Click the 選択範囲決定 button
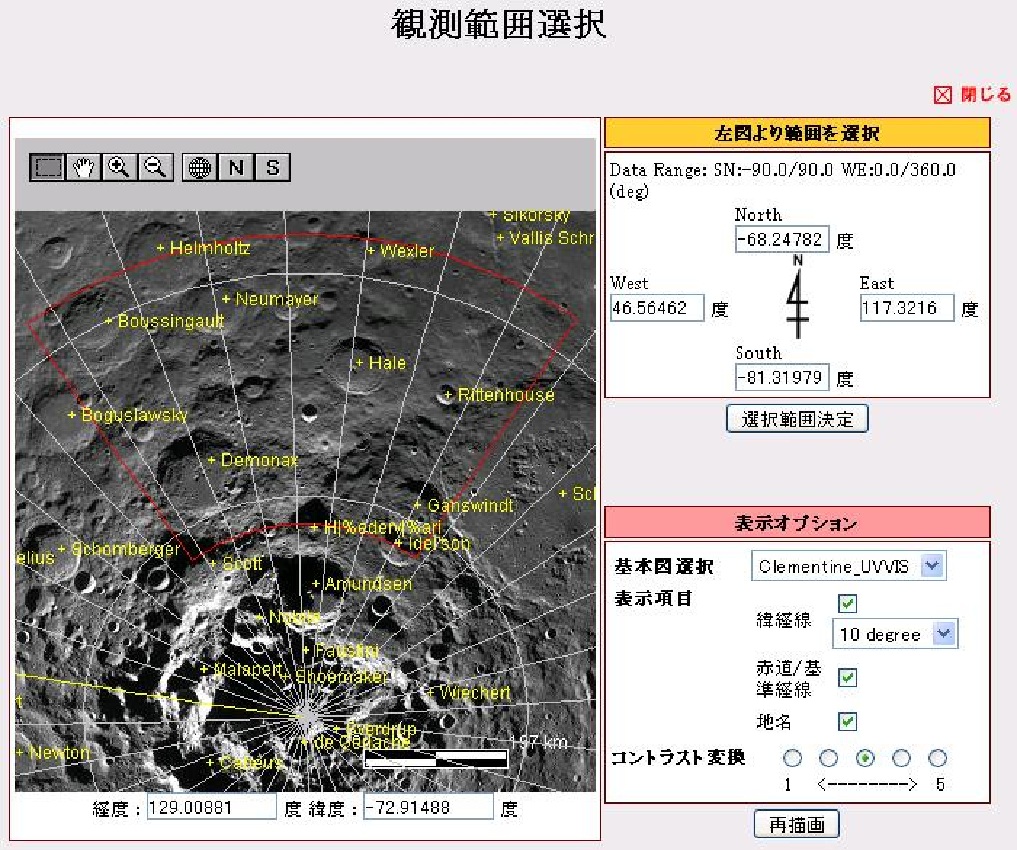This screenshot has height=850, width=1017. (797, 419)
